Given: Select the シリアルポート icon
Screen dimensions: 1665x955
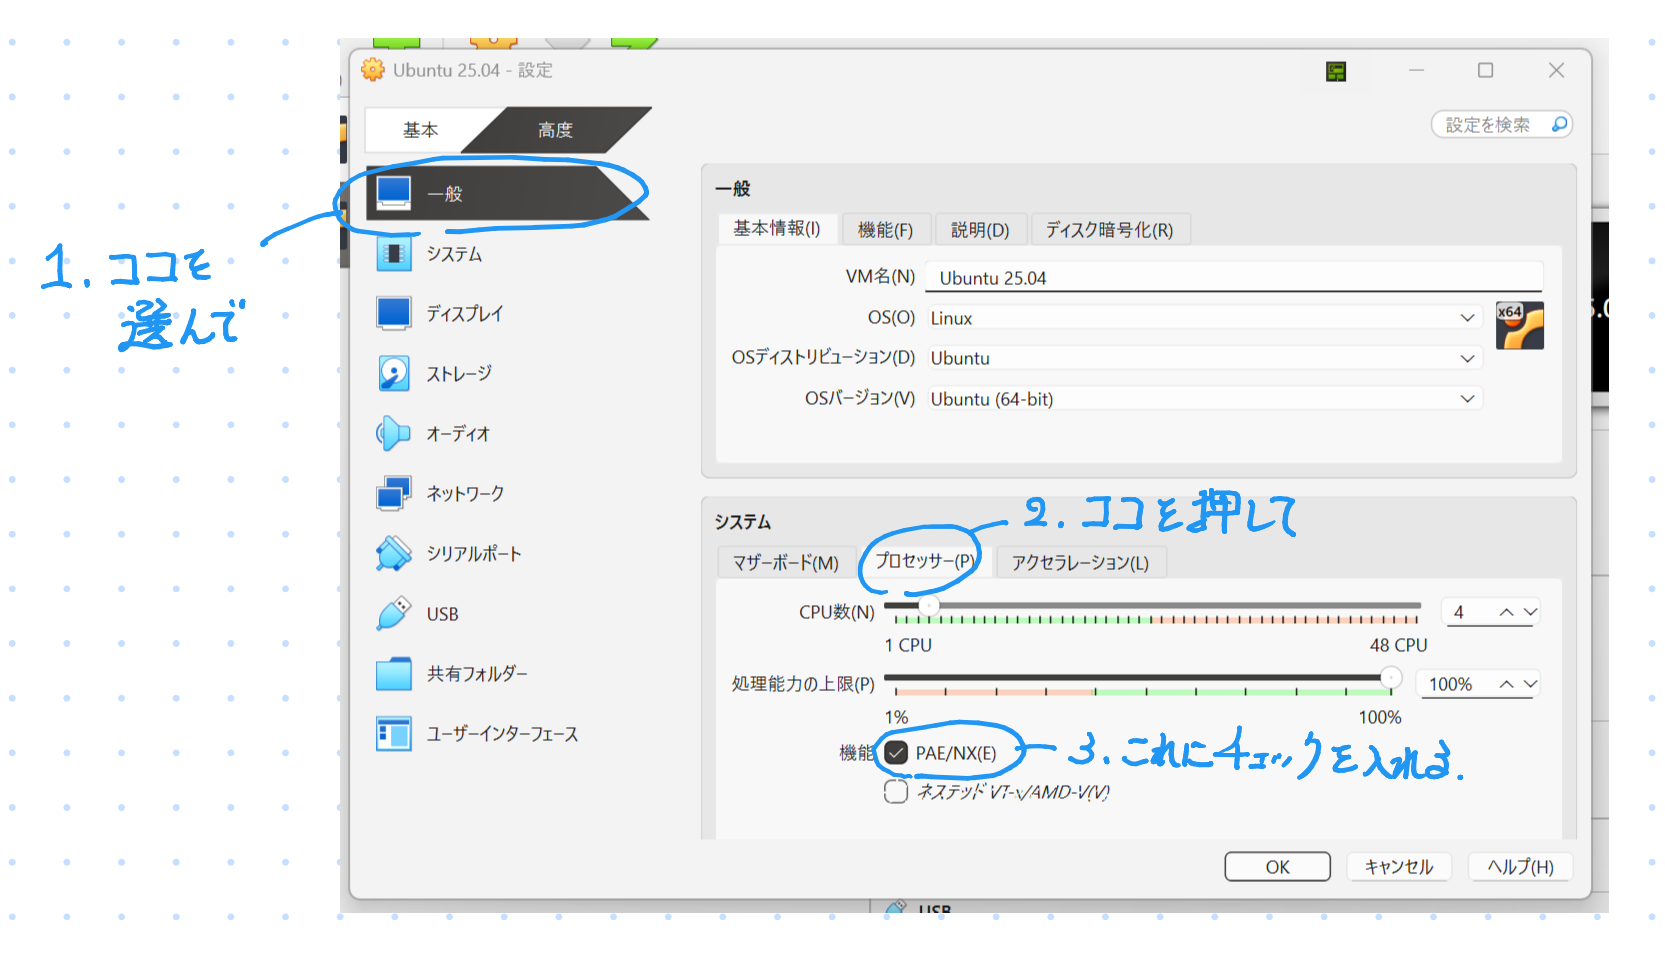Looking at the screenshot, I should (x=393, y=553).
